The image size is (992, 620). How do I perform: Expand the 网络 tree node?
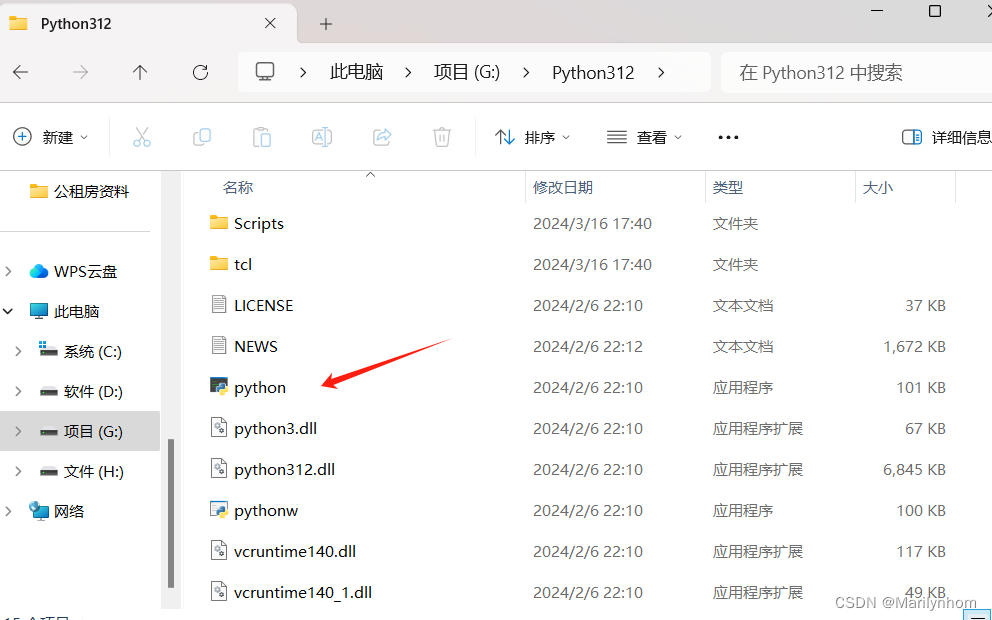pos(8,511)
